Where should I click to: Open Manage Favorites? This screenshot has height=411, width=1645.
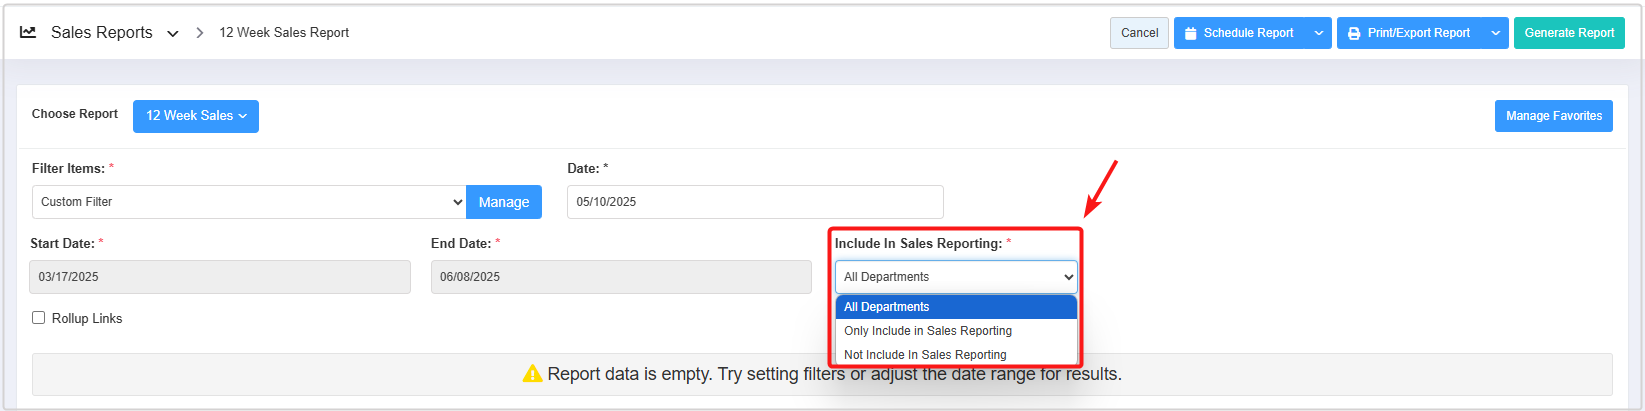click(x=1553, y=116)
